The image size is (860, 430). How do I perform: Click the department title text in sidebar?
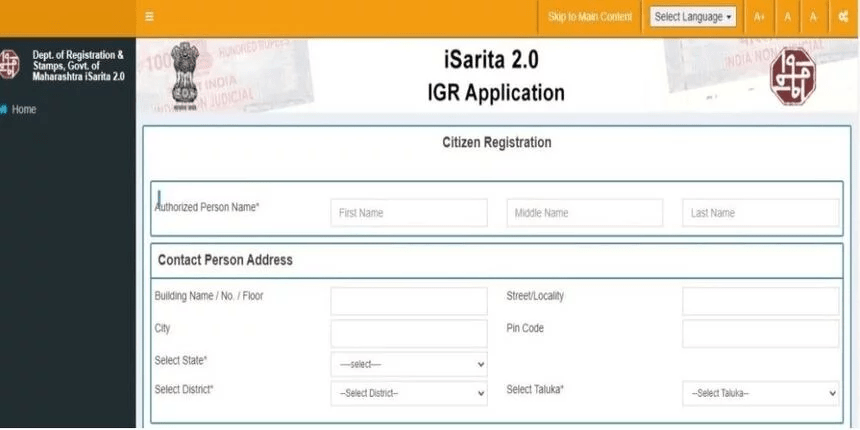coord(78,66)
